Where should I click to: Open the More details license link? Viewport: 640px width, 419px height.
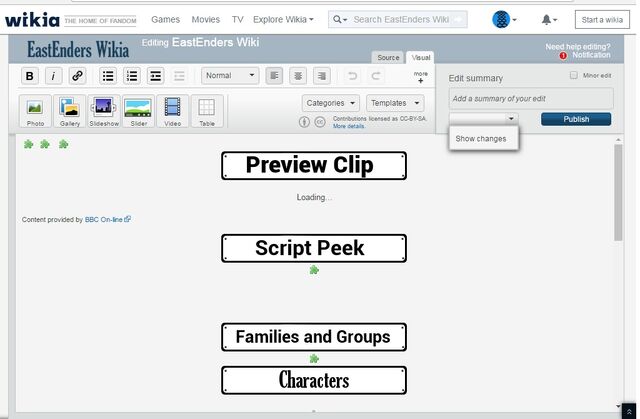tap(348, 126)
